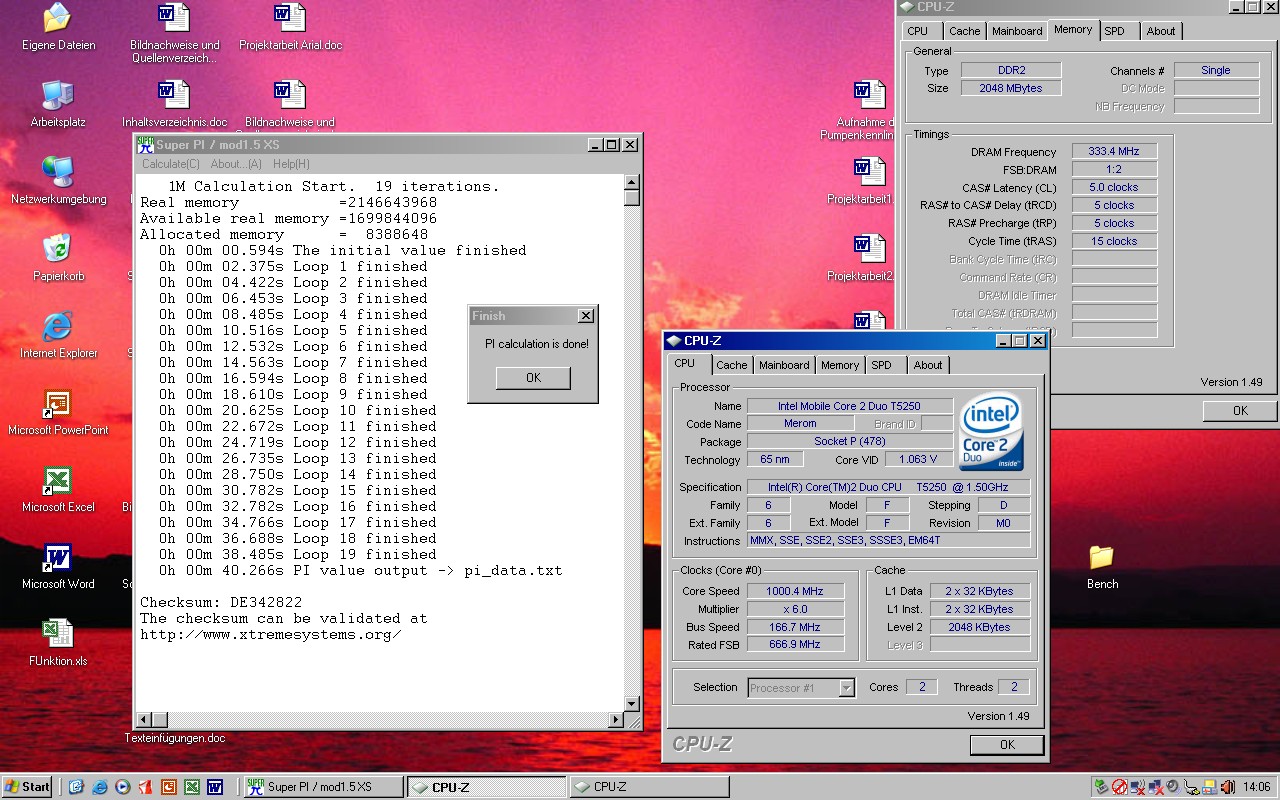The image size is (1280, 800).
Task: Click the Rated FSB value 666.9 MHz
Action: click(x=795, y=645)
